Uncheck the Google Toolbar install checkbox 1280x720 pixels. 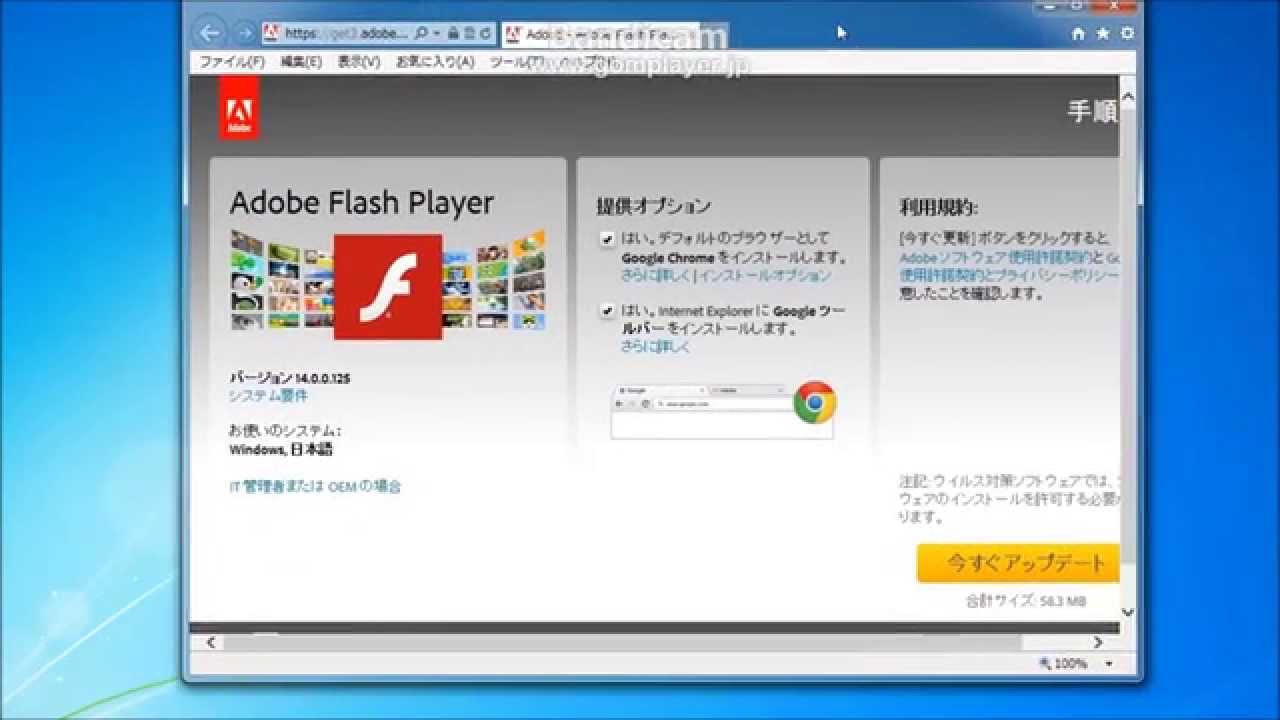pyautogui.click(x=607, y=311)
